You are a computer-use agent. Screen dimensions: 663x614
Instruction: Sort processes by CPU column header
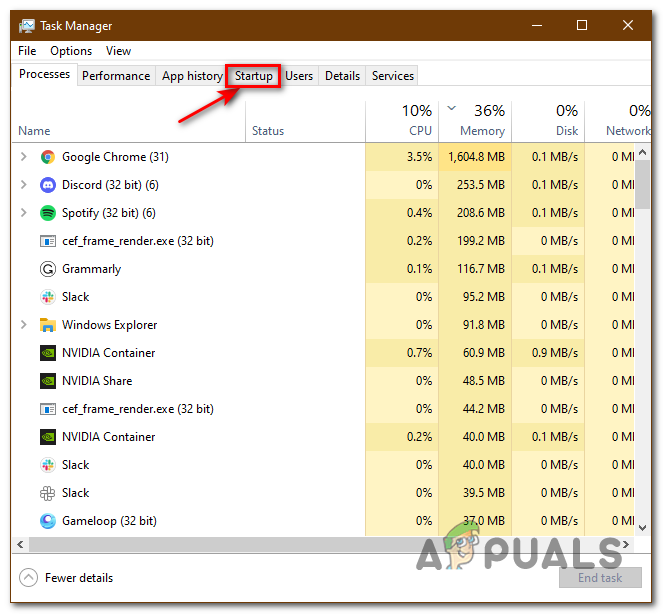click(402, 122)
